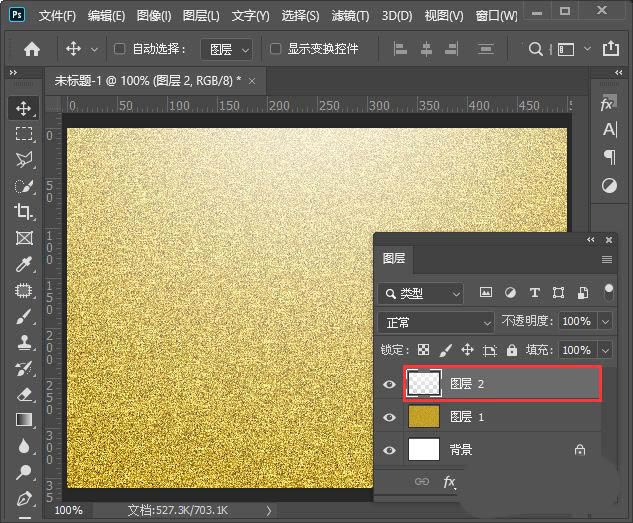Click the link layers button
Image resolution: width=633 pixels, height=523 pixels.
422,481
